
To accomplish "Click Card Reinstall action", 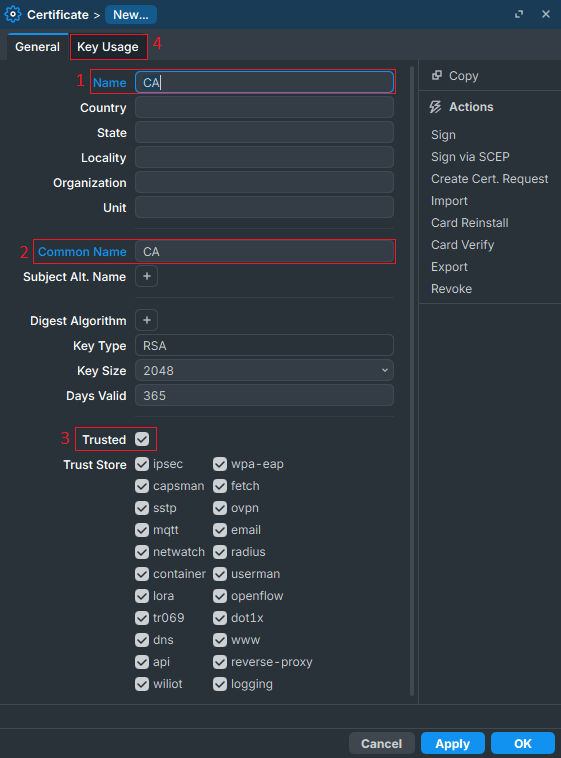I will (x=470, y=223).
